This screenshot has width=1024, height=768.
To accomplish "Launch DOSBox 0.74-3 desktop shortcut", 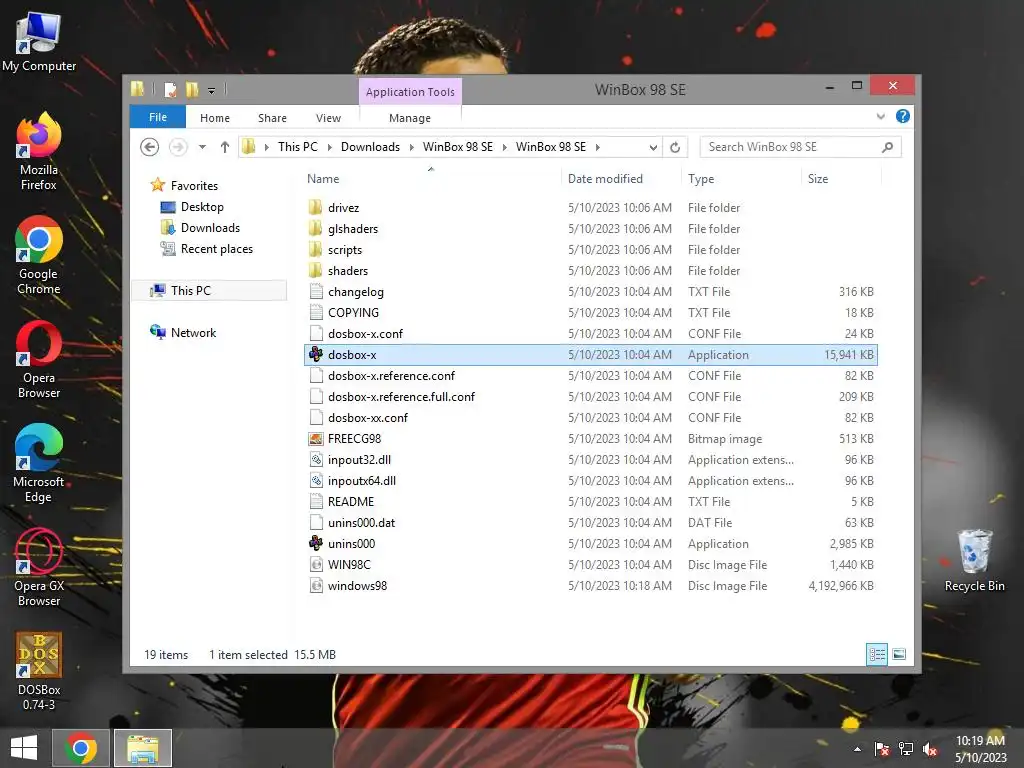I will [39, 671].
